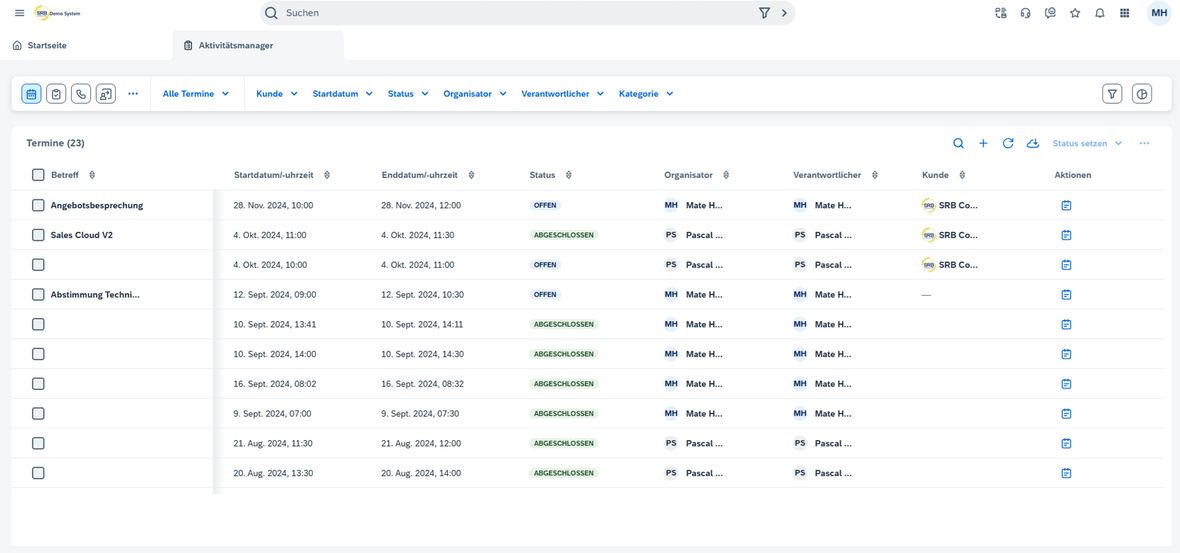The height and width of the screenshot is (553, 1180).
Task: Open the app launcher grid icon
Action: coord(1124,13)
